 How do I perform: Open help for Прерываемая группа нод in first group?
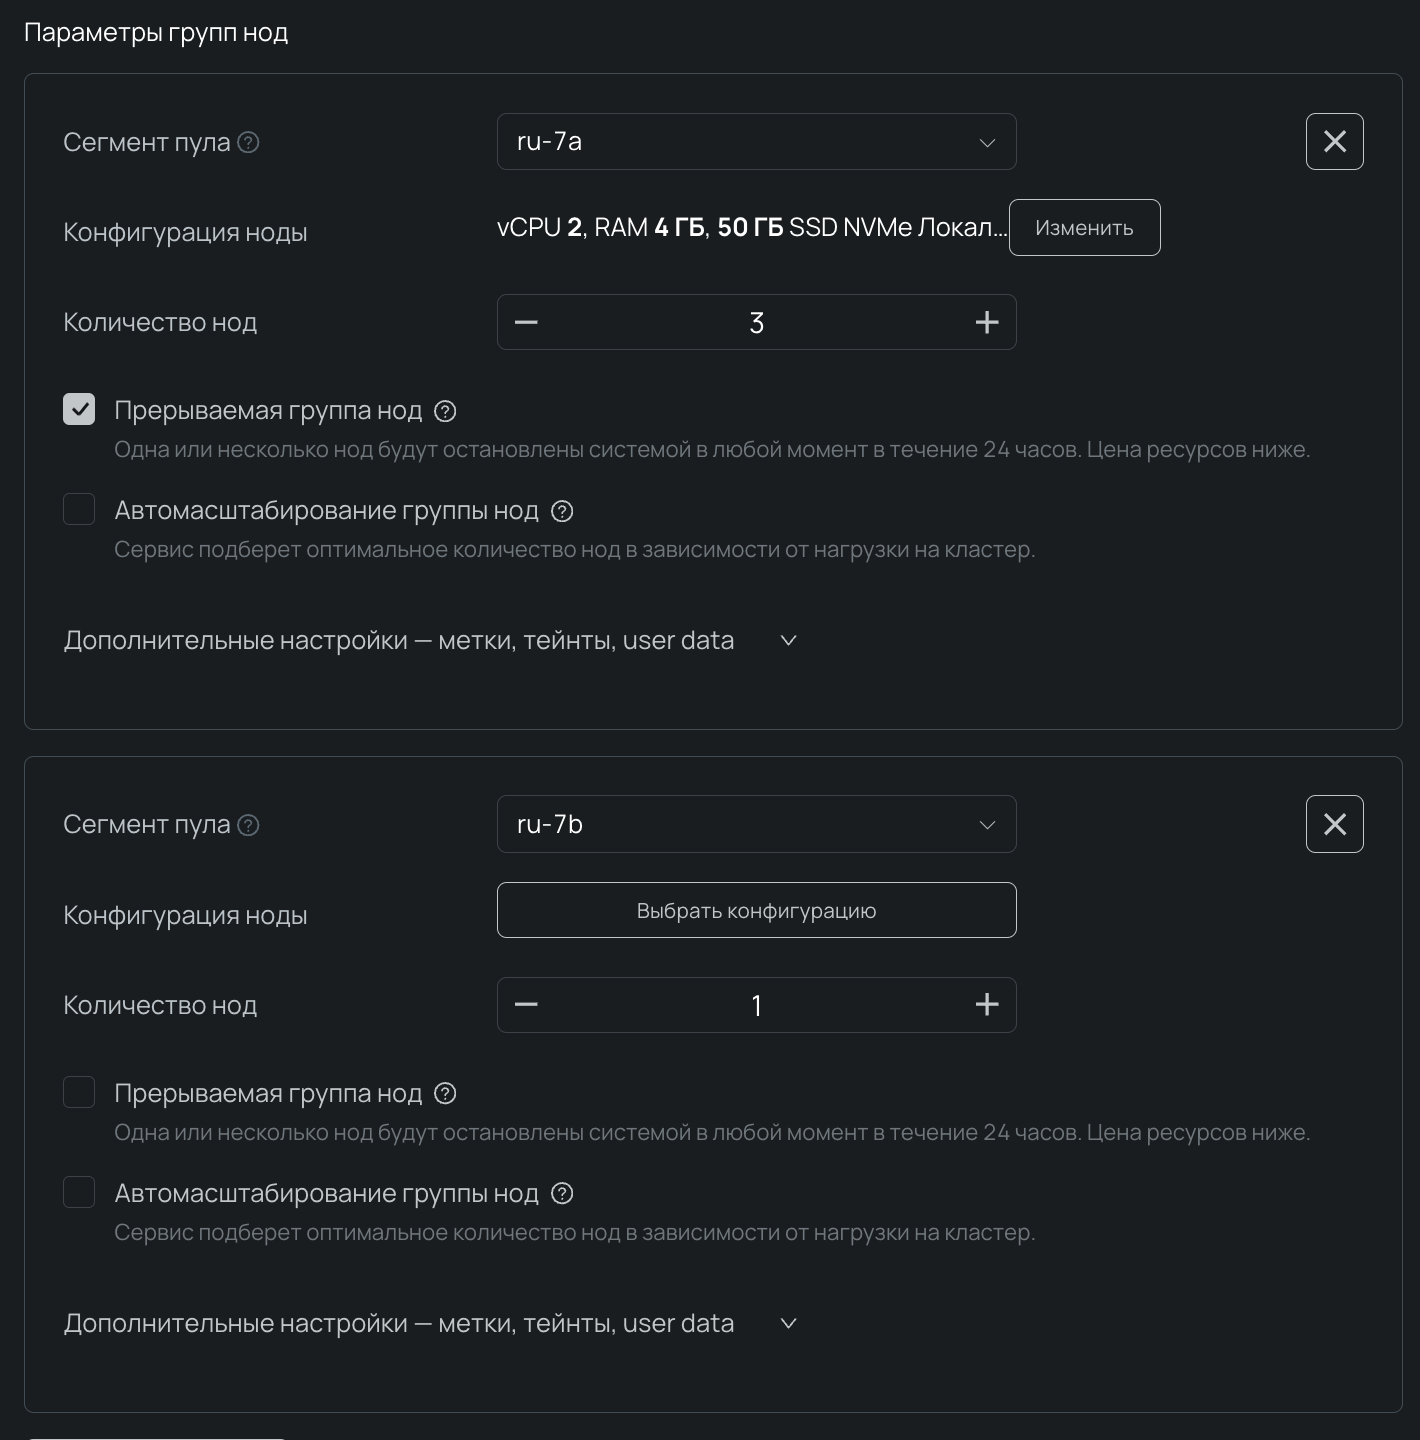[x=446, y=411]
